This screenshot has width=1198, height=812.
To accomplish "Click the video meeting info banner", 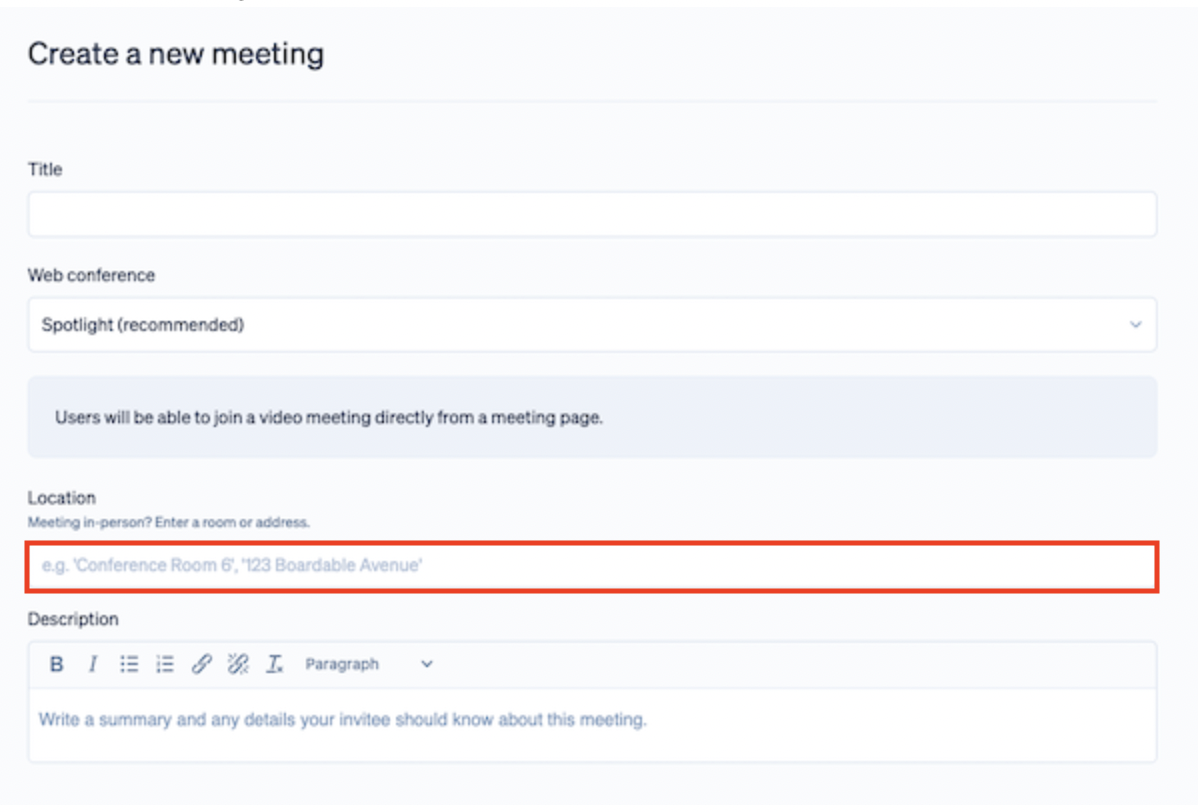I will click(592, 417).
